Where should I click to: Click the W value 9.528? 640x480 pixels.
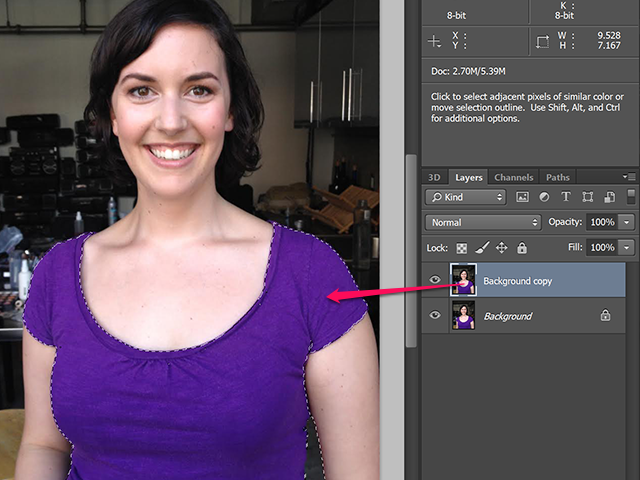[x=609, y=36]
